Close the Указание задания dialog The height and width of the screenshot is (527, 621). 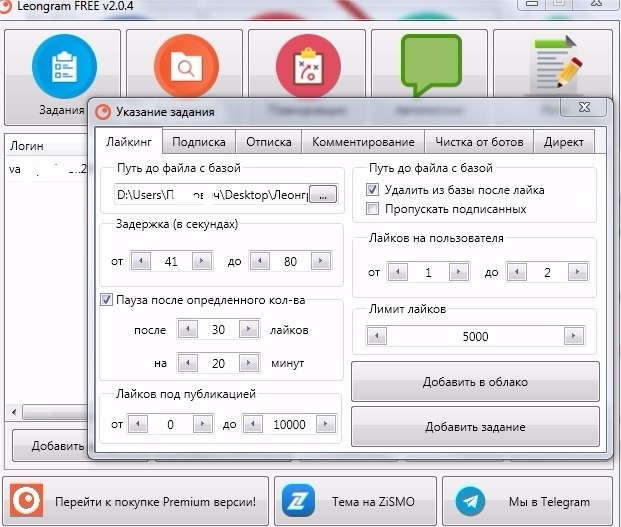click(x=583, y=107)
